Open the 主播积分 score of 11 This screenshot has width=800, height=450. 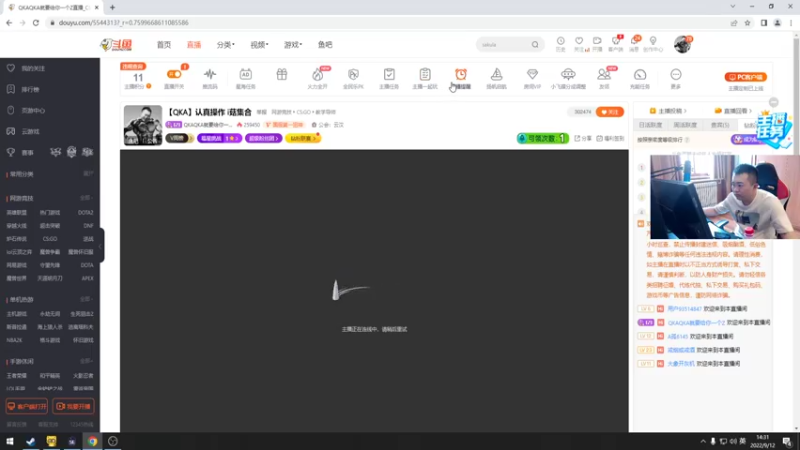(138, 80)
